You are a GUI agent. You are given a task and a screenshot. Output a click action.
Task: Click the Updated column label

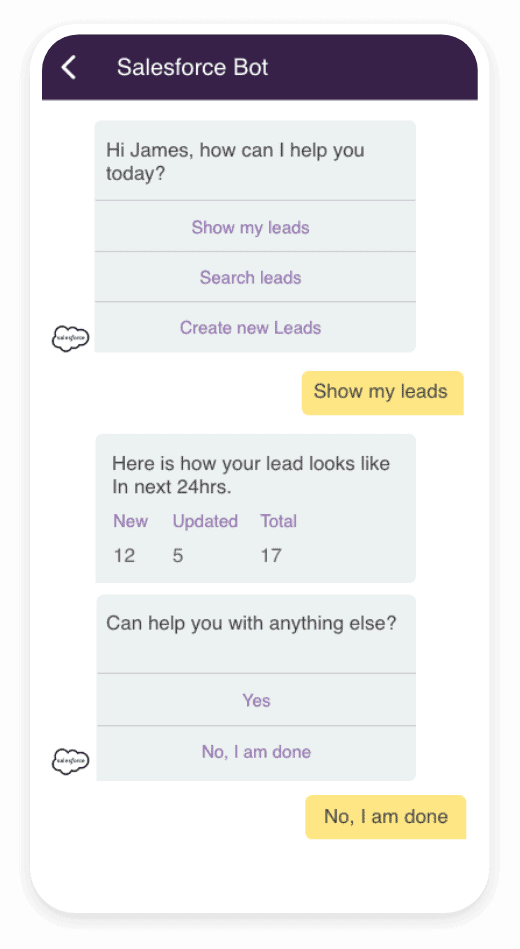tap(205, 520)
